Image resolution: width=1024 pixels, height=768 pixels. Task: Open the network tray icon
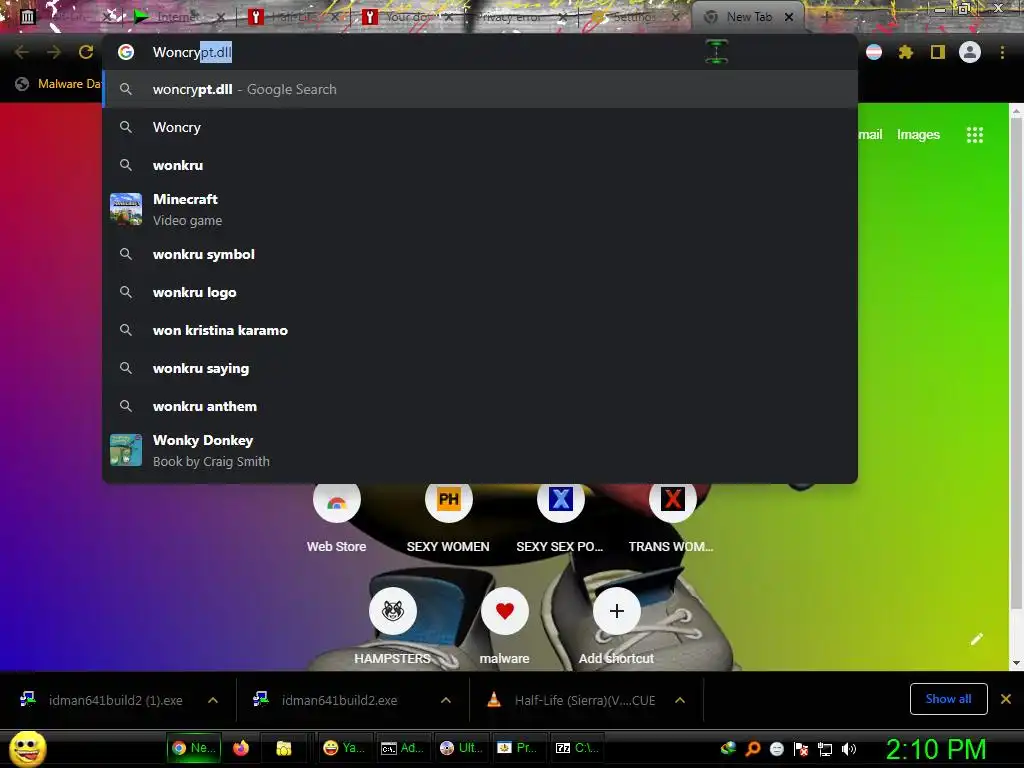(825, 749)
